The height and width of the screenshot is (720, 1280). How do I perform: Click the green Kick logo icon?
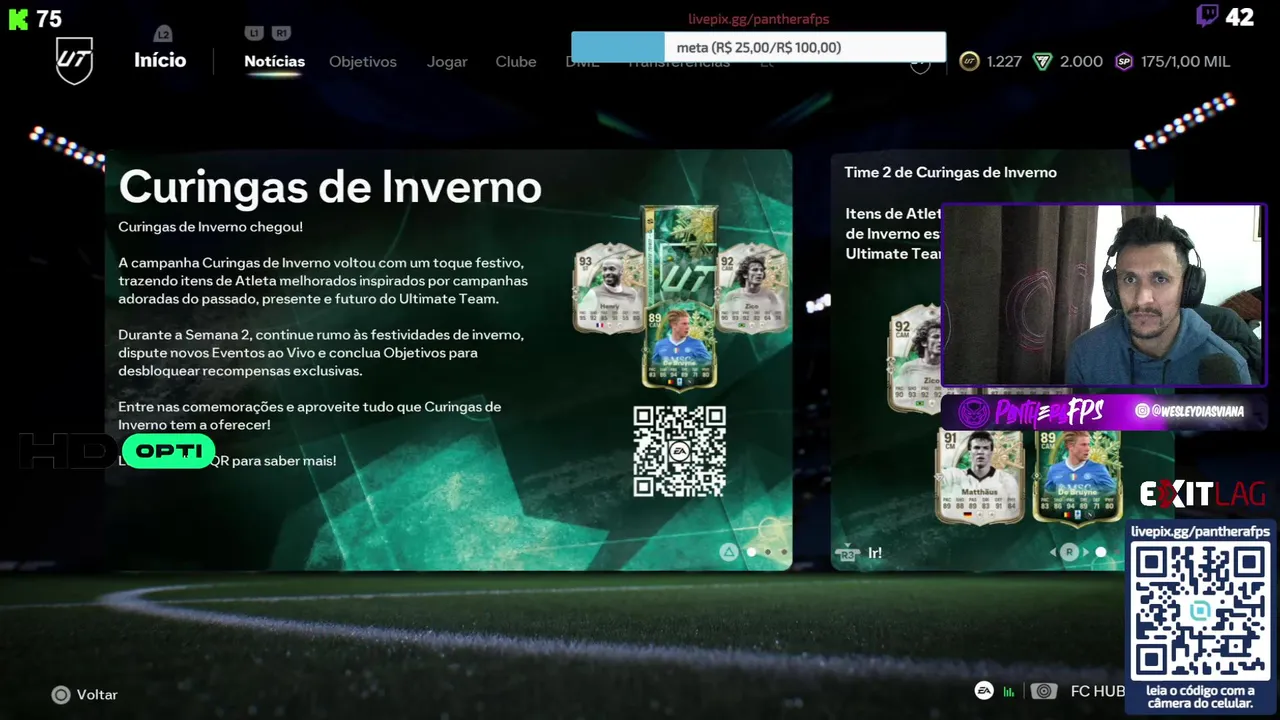point(18,18)
